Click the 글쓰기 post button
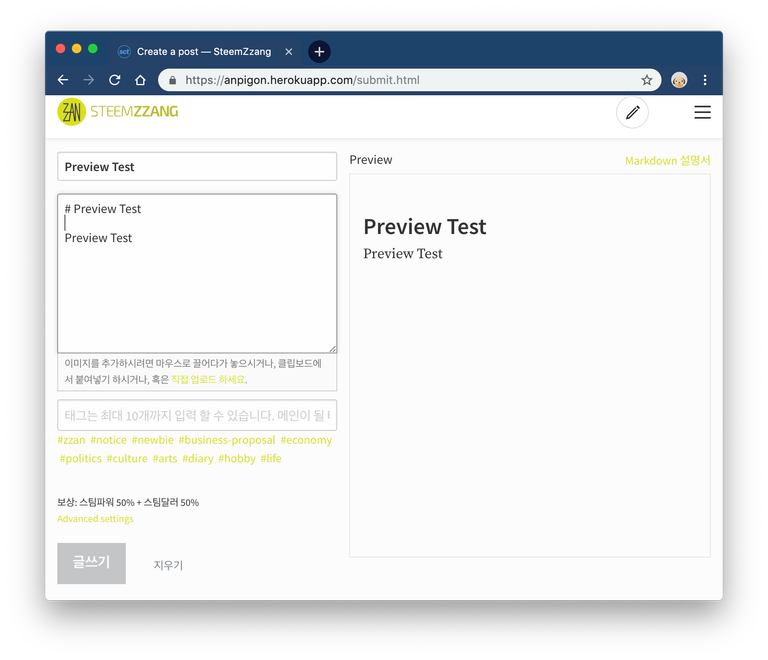This screenshot has width=768, height=660. (92, 563)
